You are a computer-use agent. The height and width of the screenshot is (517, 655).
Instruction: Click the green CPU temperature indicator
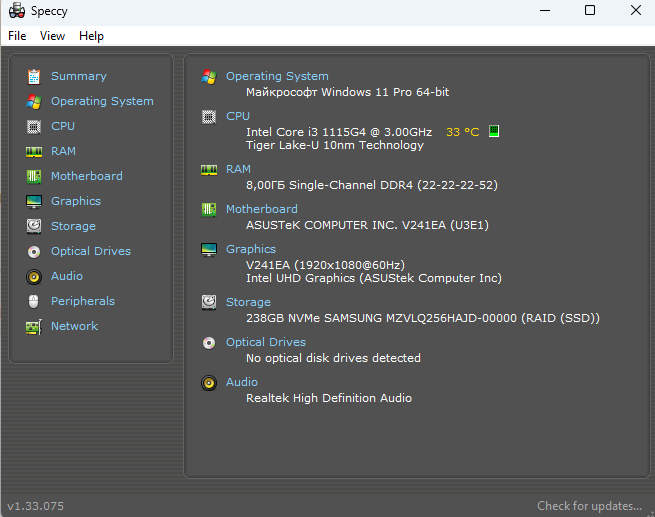[493, 131]
